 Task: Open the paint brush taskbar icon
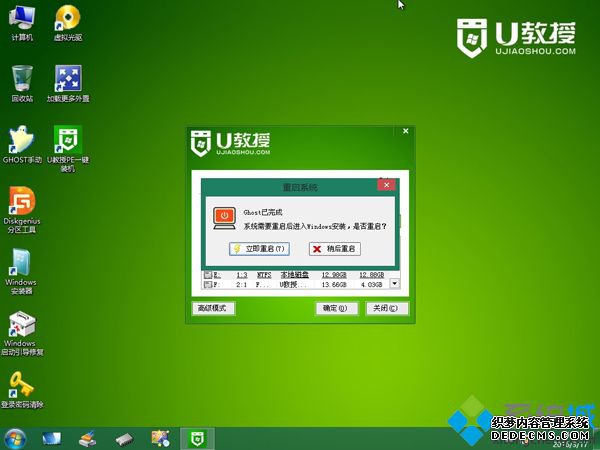click(87, 439)
